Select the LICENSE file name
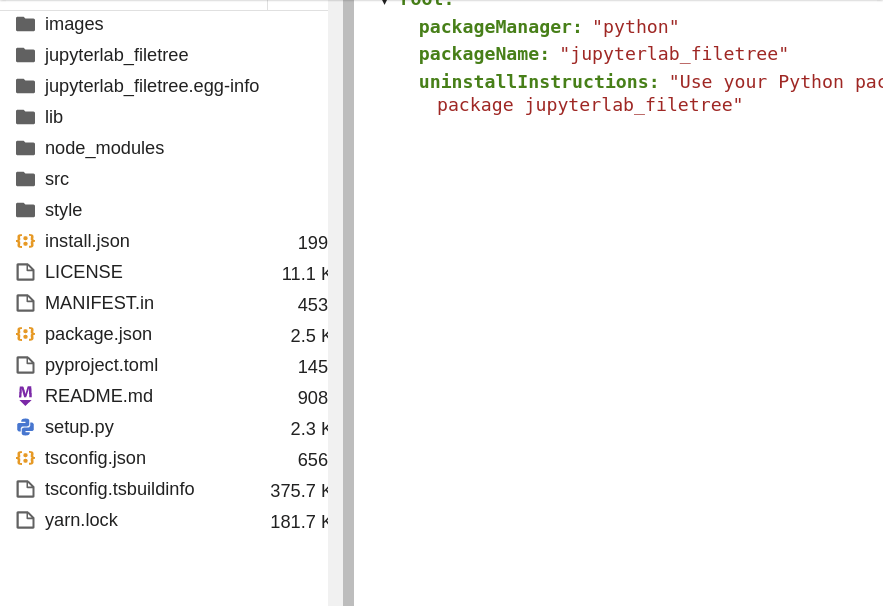The image size is (883, 606). tap(83, 272)
